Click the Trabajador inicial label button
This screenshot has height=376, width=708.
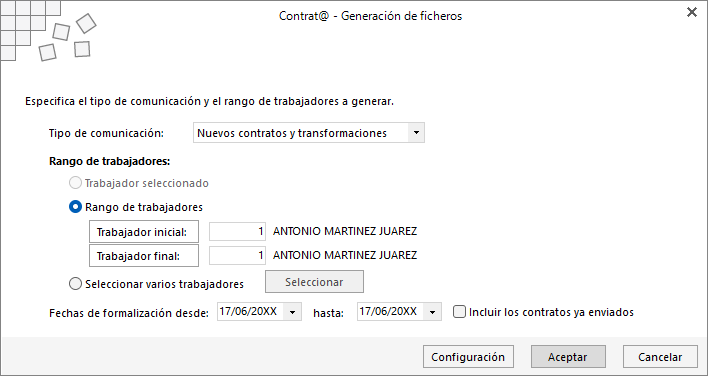tap(144, 232)
